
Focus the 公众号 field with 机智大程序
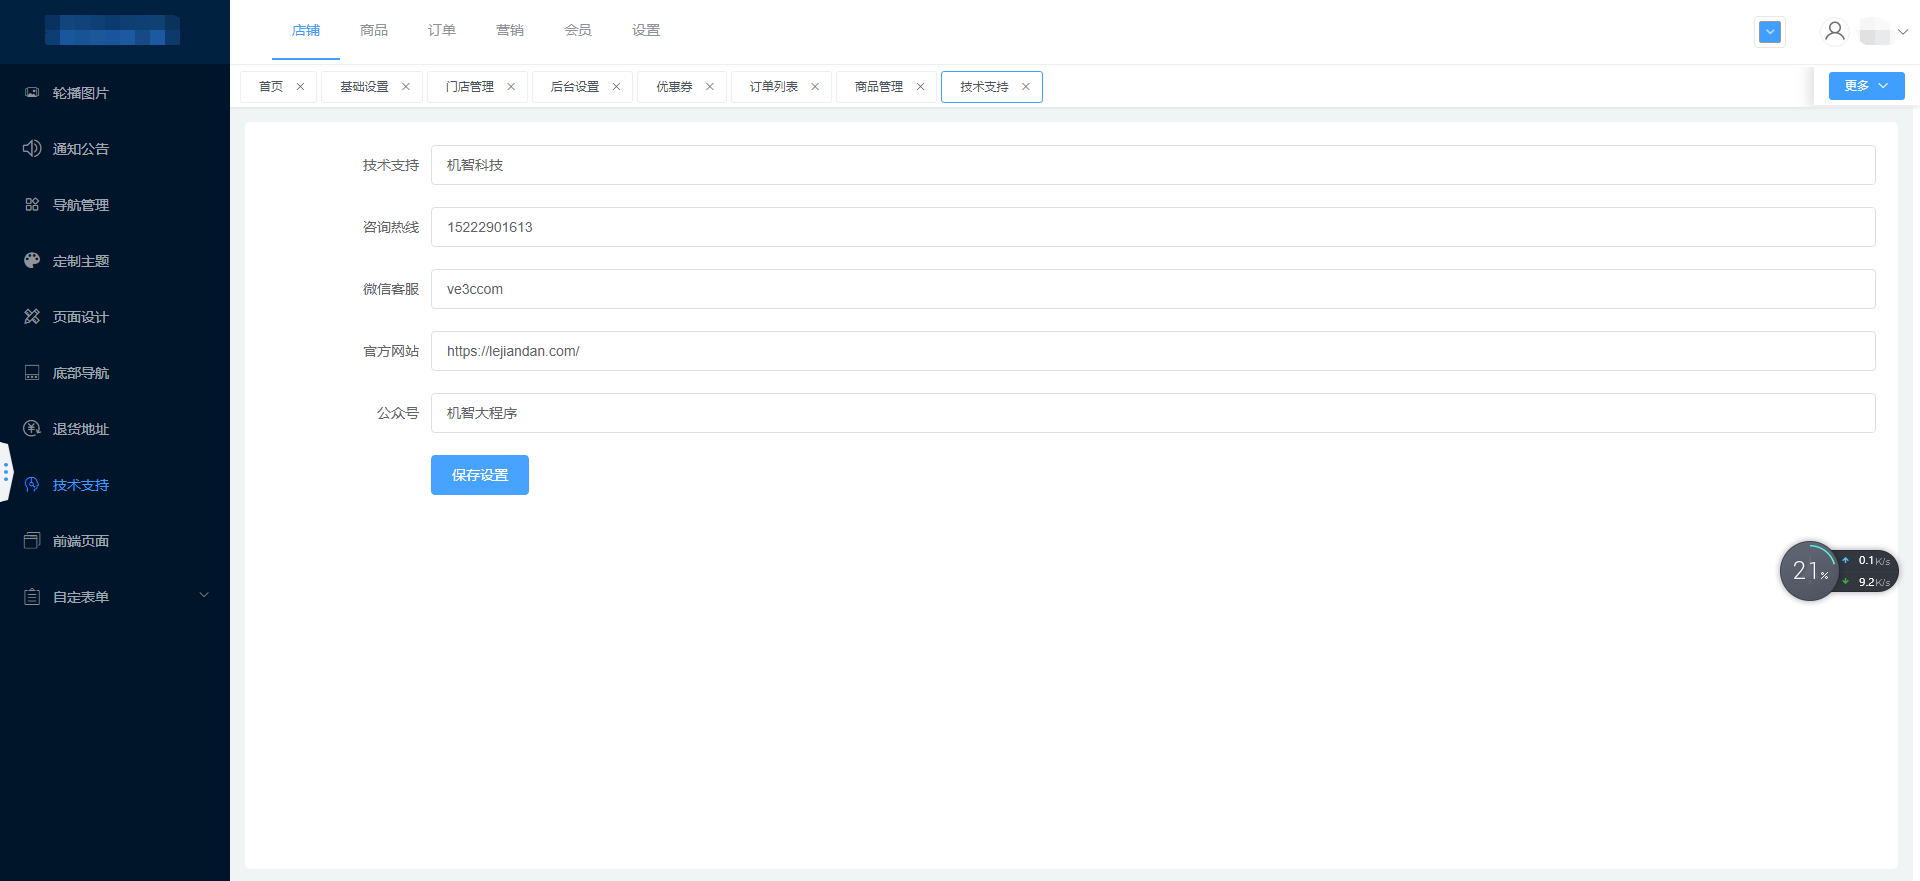[x=1153, y=413]
